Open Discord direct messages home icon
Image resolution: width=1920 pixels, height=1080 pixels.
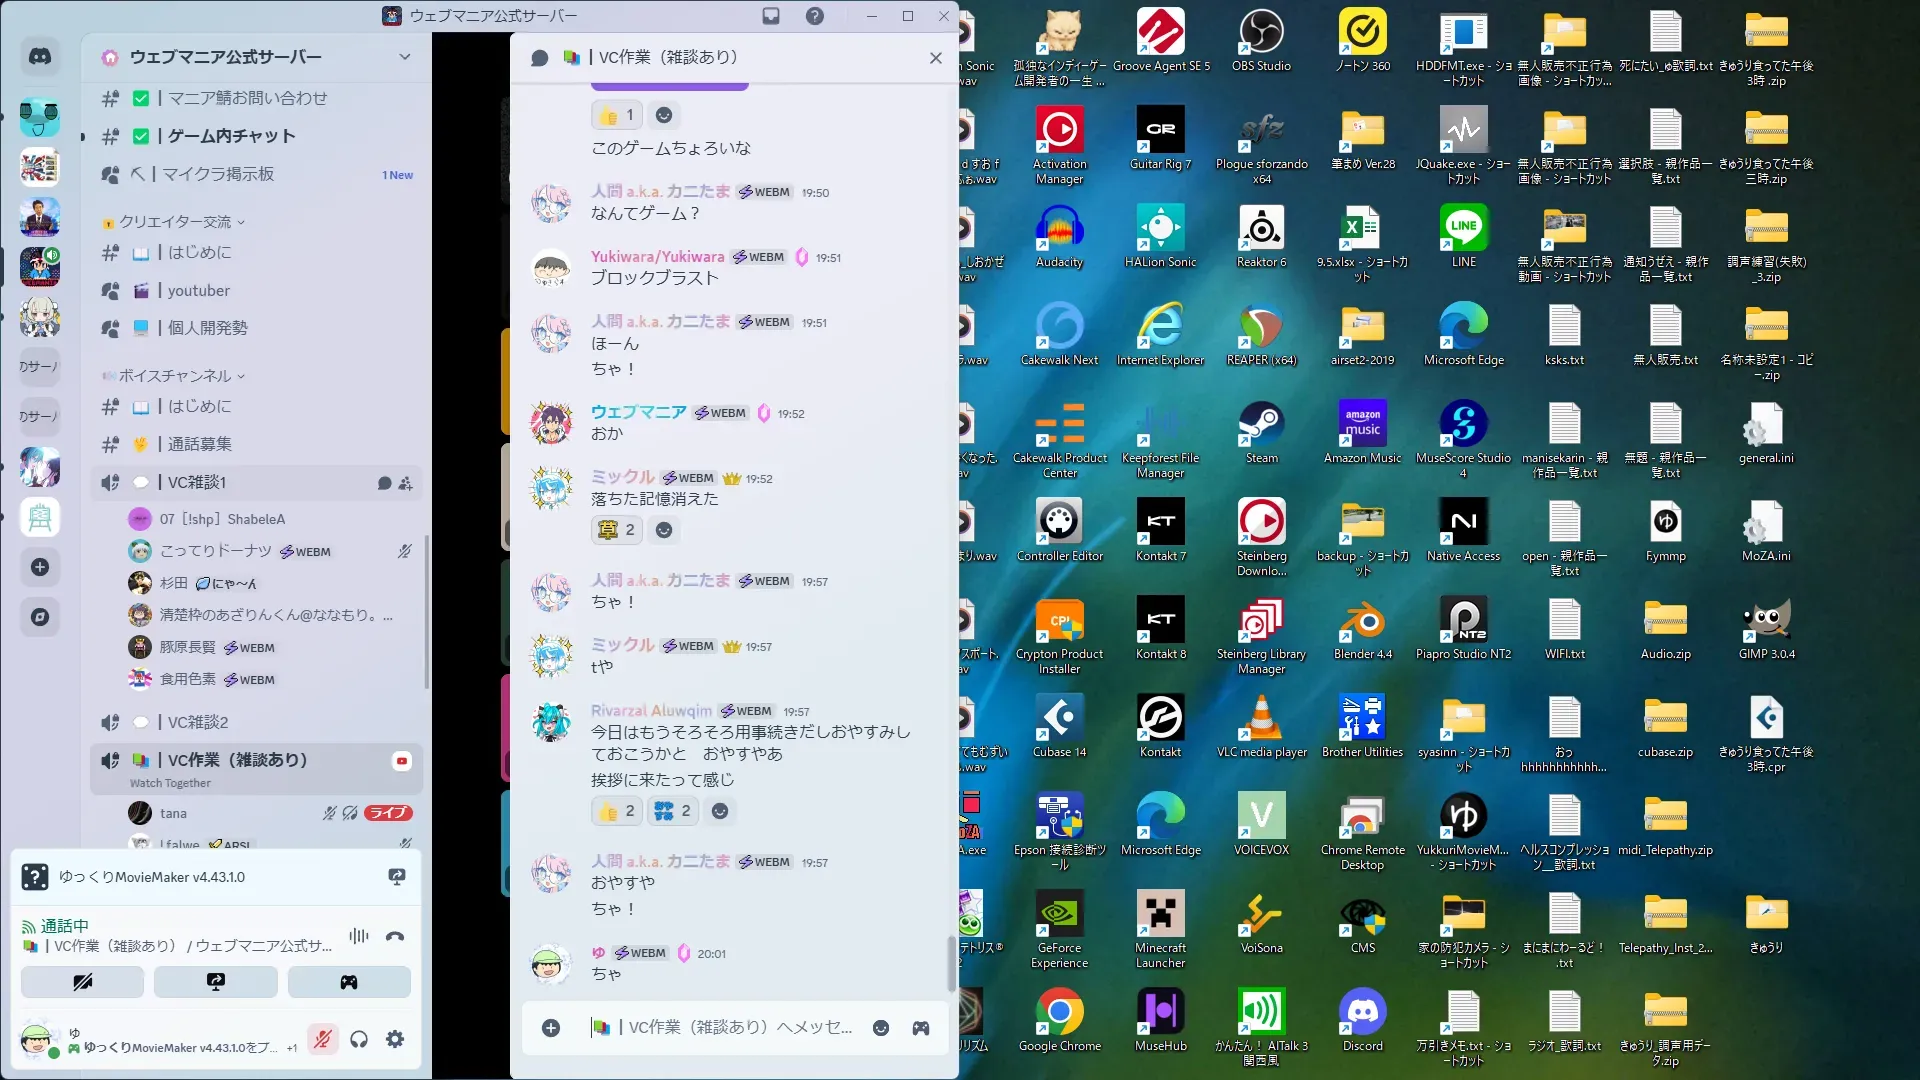point(40,56)
